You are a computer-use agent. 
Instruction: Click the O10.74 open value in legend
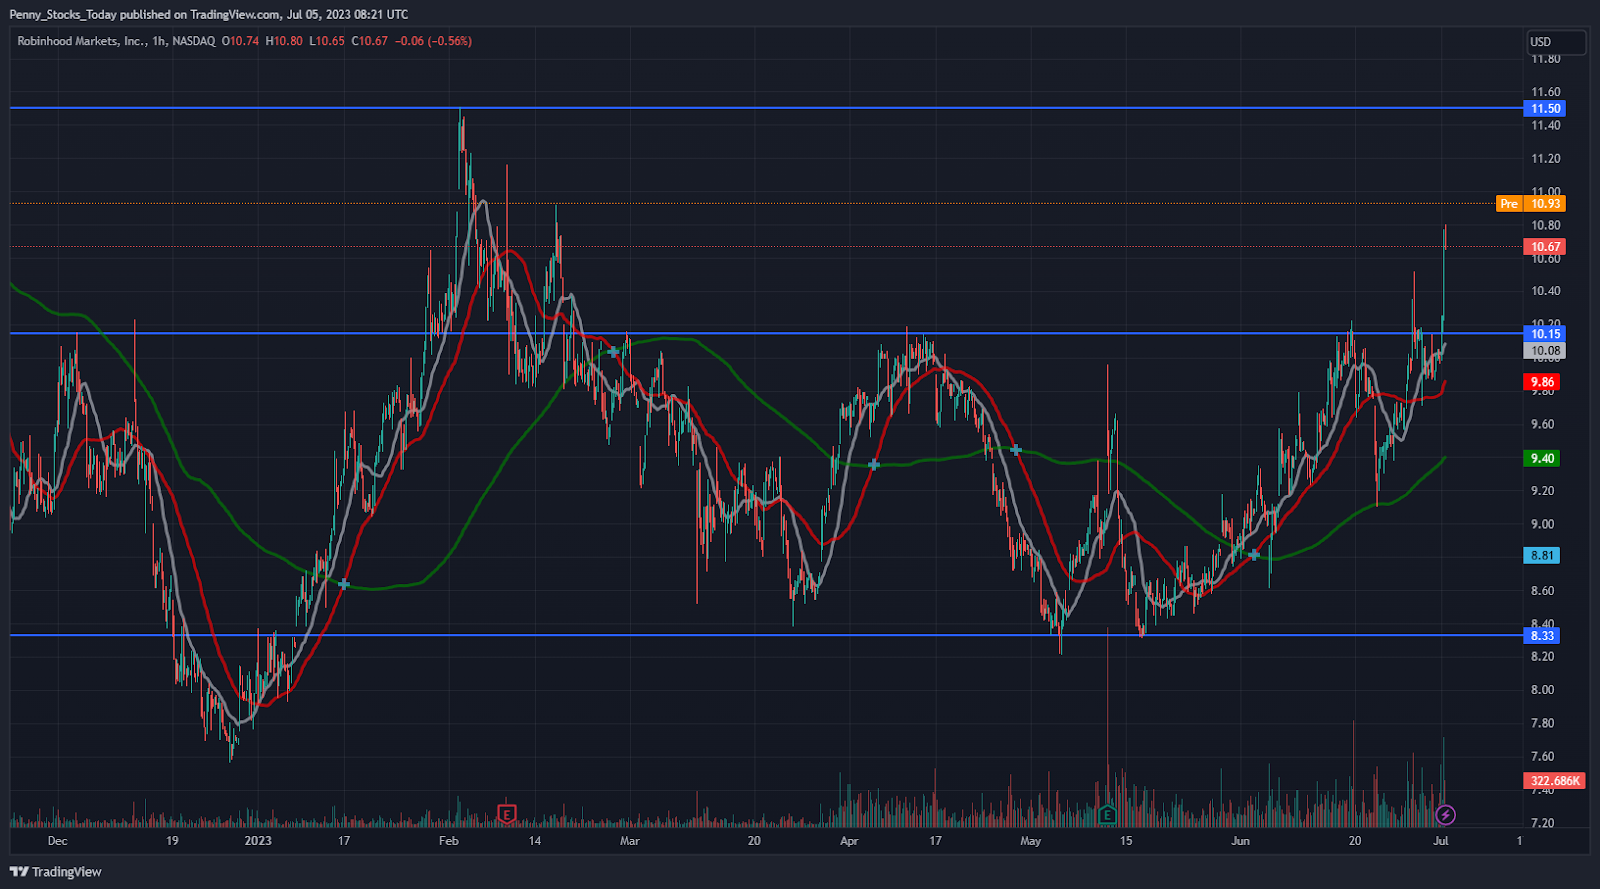[x=240, y=41]
